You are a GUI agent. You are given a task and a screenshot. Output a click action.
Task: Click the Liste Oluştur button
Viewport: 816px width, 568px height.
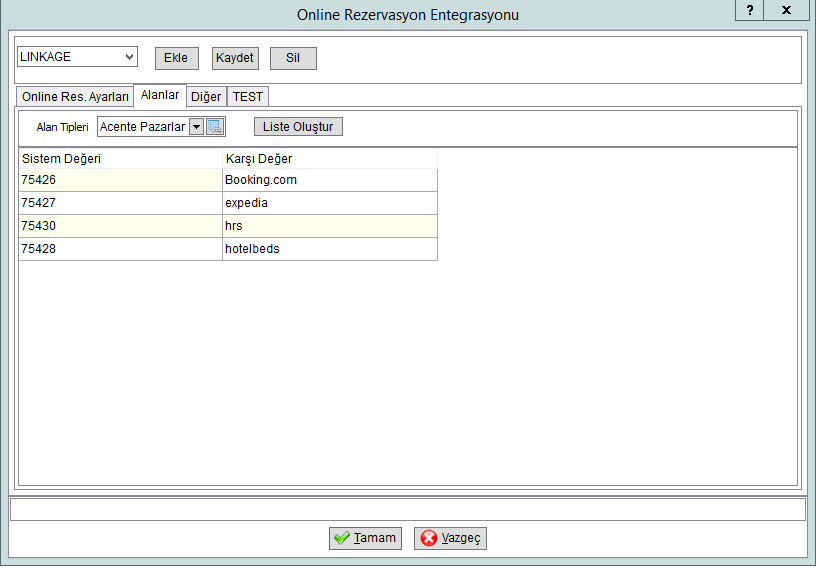click(298, 127)
